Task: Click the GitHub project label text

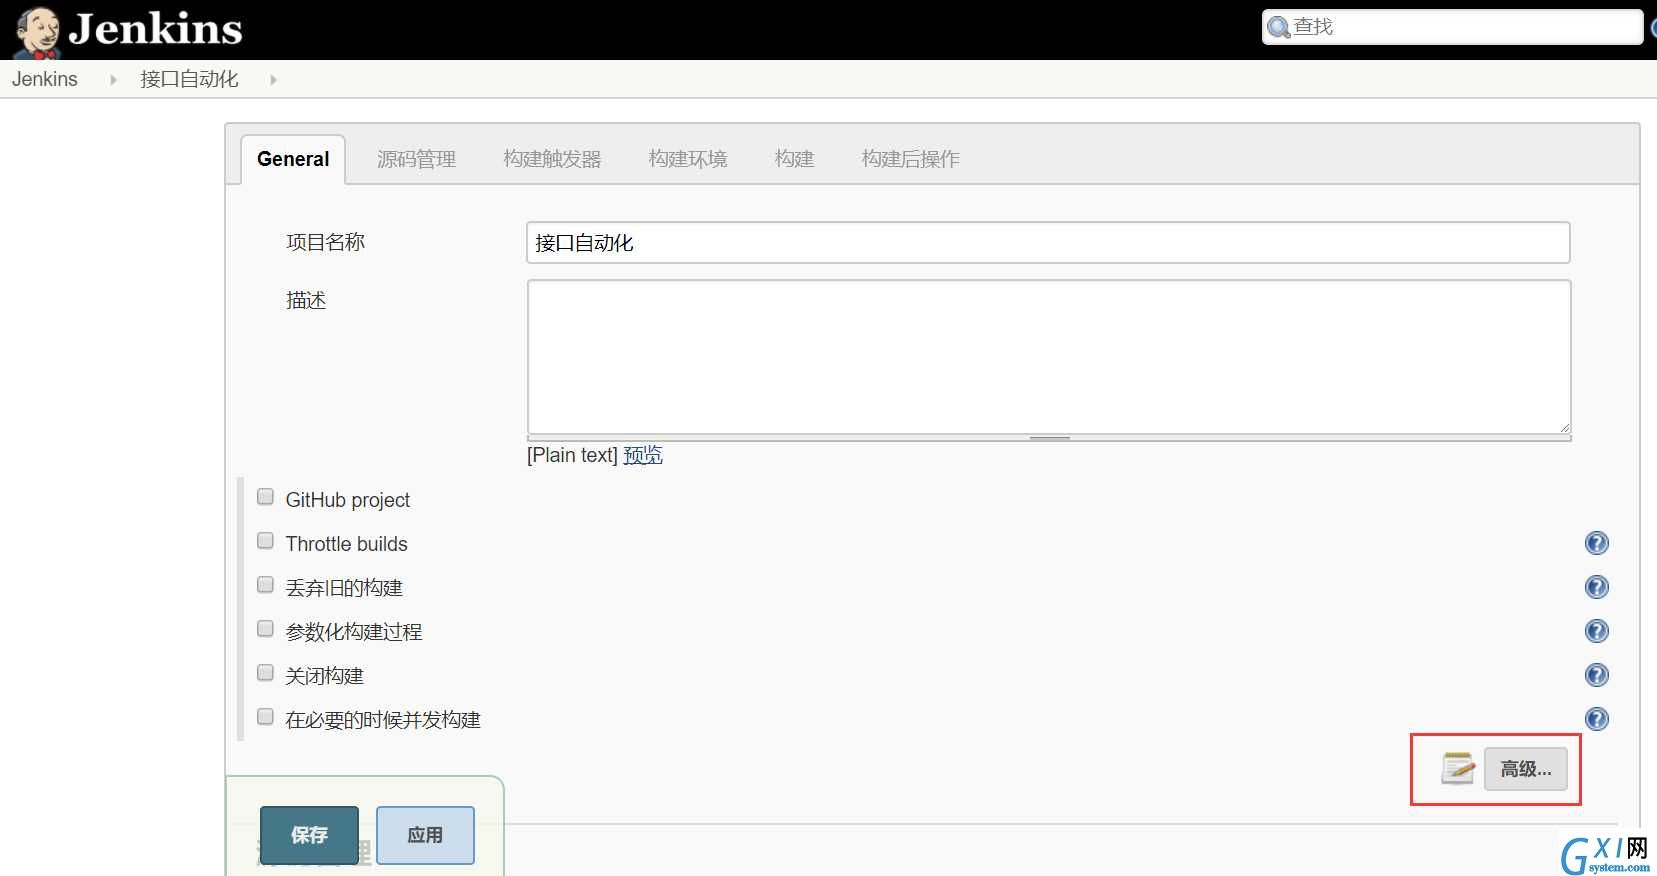Action: click(348, 500)
